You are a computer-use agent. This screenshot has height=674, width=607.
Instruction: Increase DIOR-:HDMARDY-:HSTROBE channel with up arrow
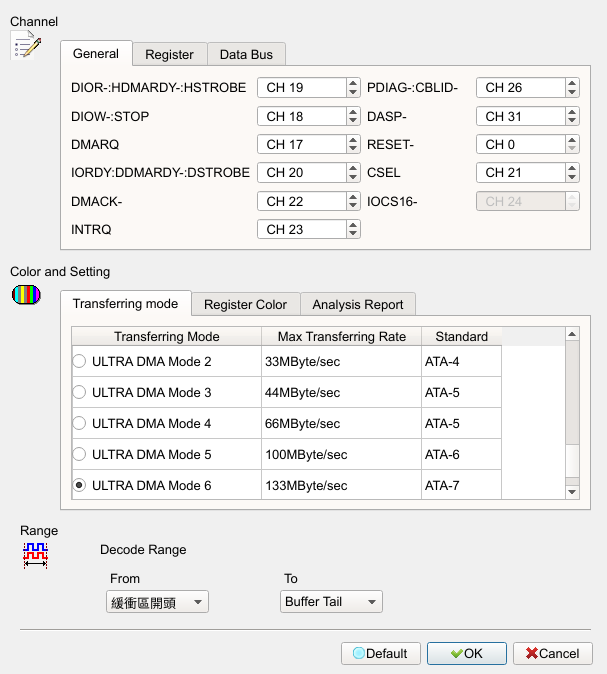tap(353, 83)
